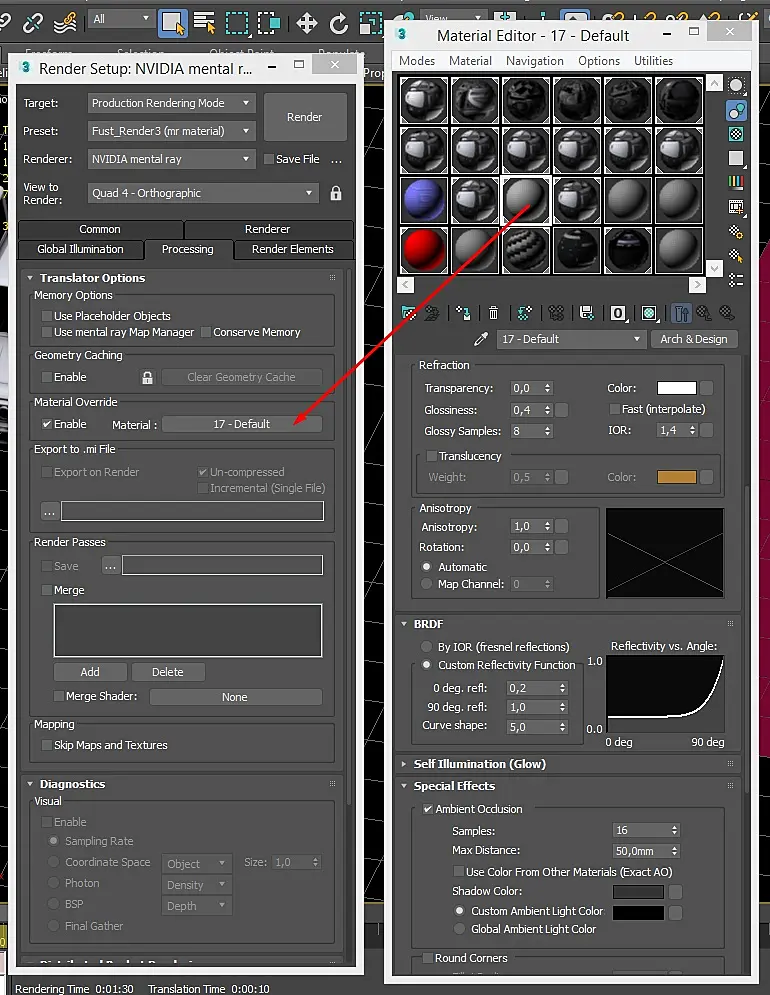Click Window/Crossing selection toggle icon
770x995 pixels.
point(269,23)
